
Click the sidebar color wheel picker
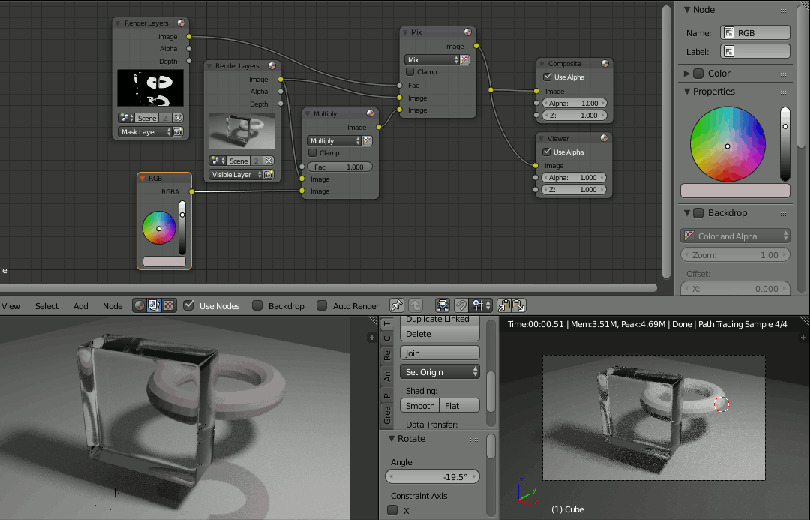(728, 144)
